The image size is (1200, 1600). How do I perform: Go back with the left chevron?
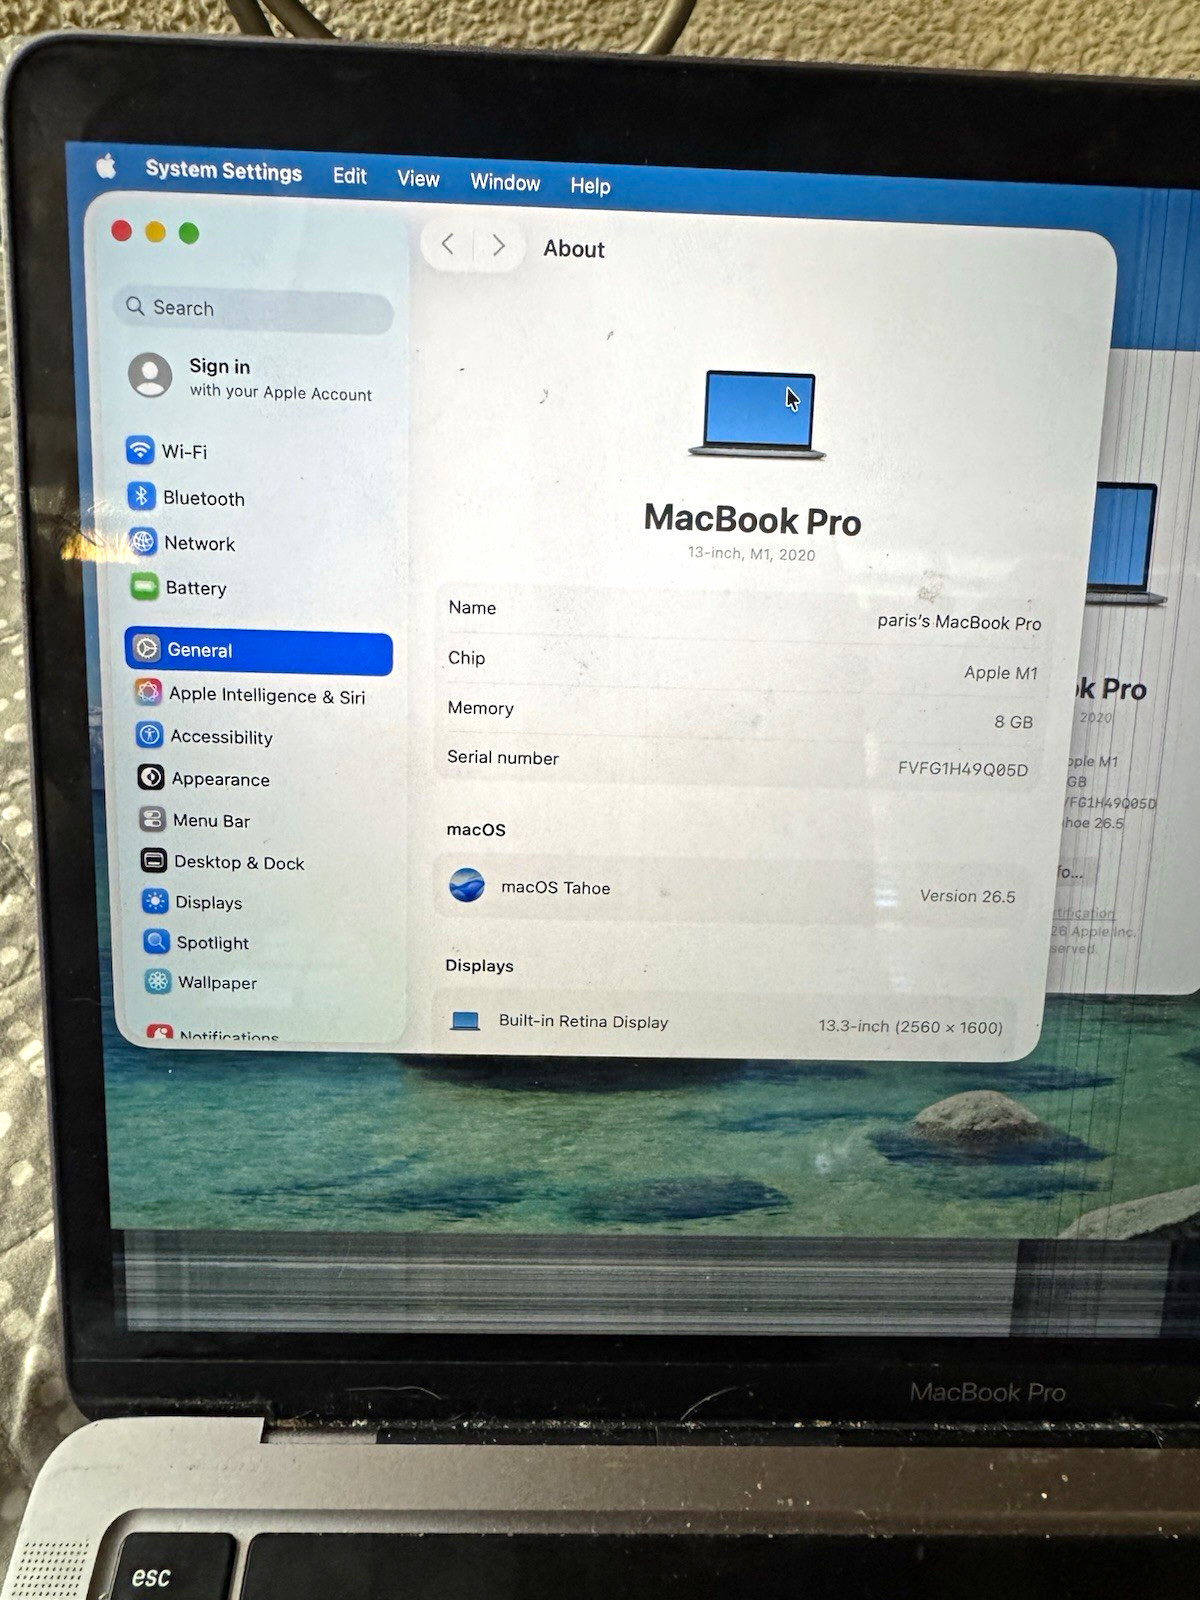[x=448, y=244]
